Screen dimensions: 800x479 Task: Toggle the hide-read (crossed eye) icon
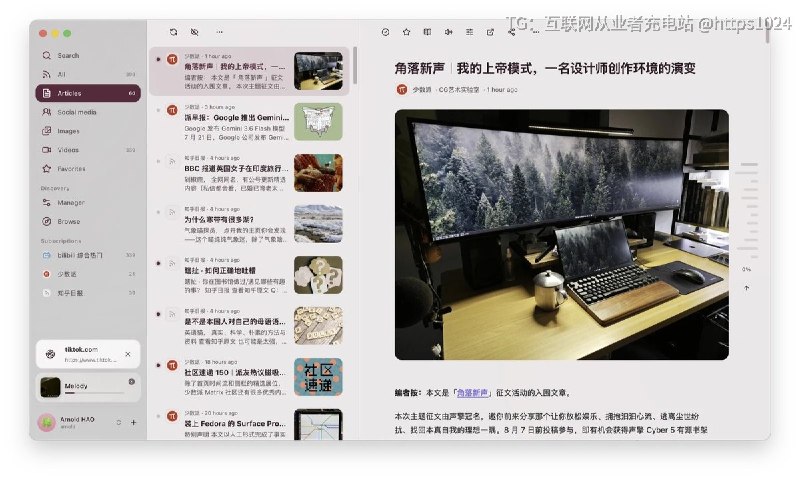194,32
